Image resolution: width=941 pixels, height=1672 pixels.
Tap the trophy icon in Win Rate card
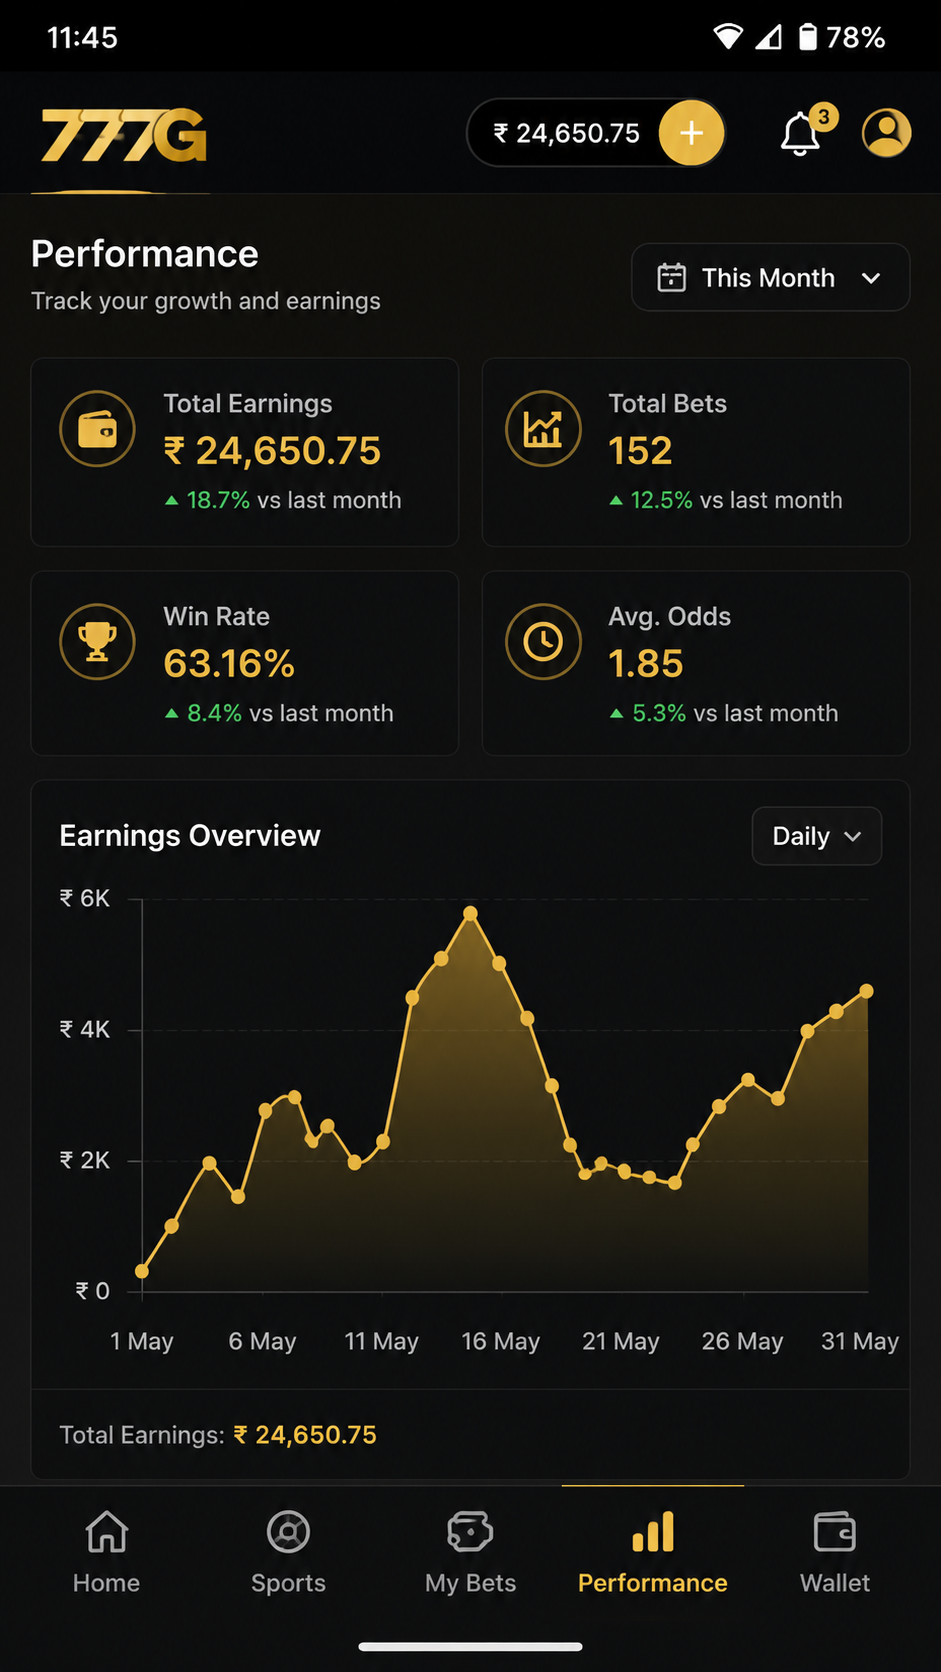(x=97, y=642)
